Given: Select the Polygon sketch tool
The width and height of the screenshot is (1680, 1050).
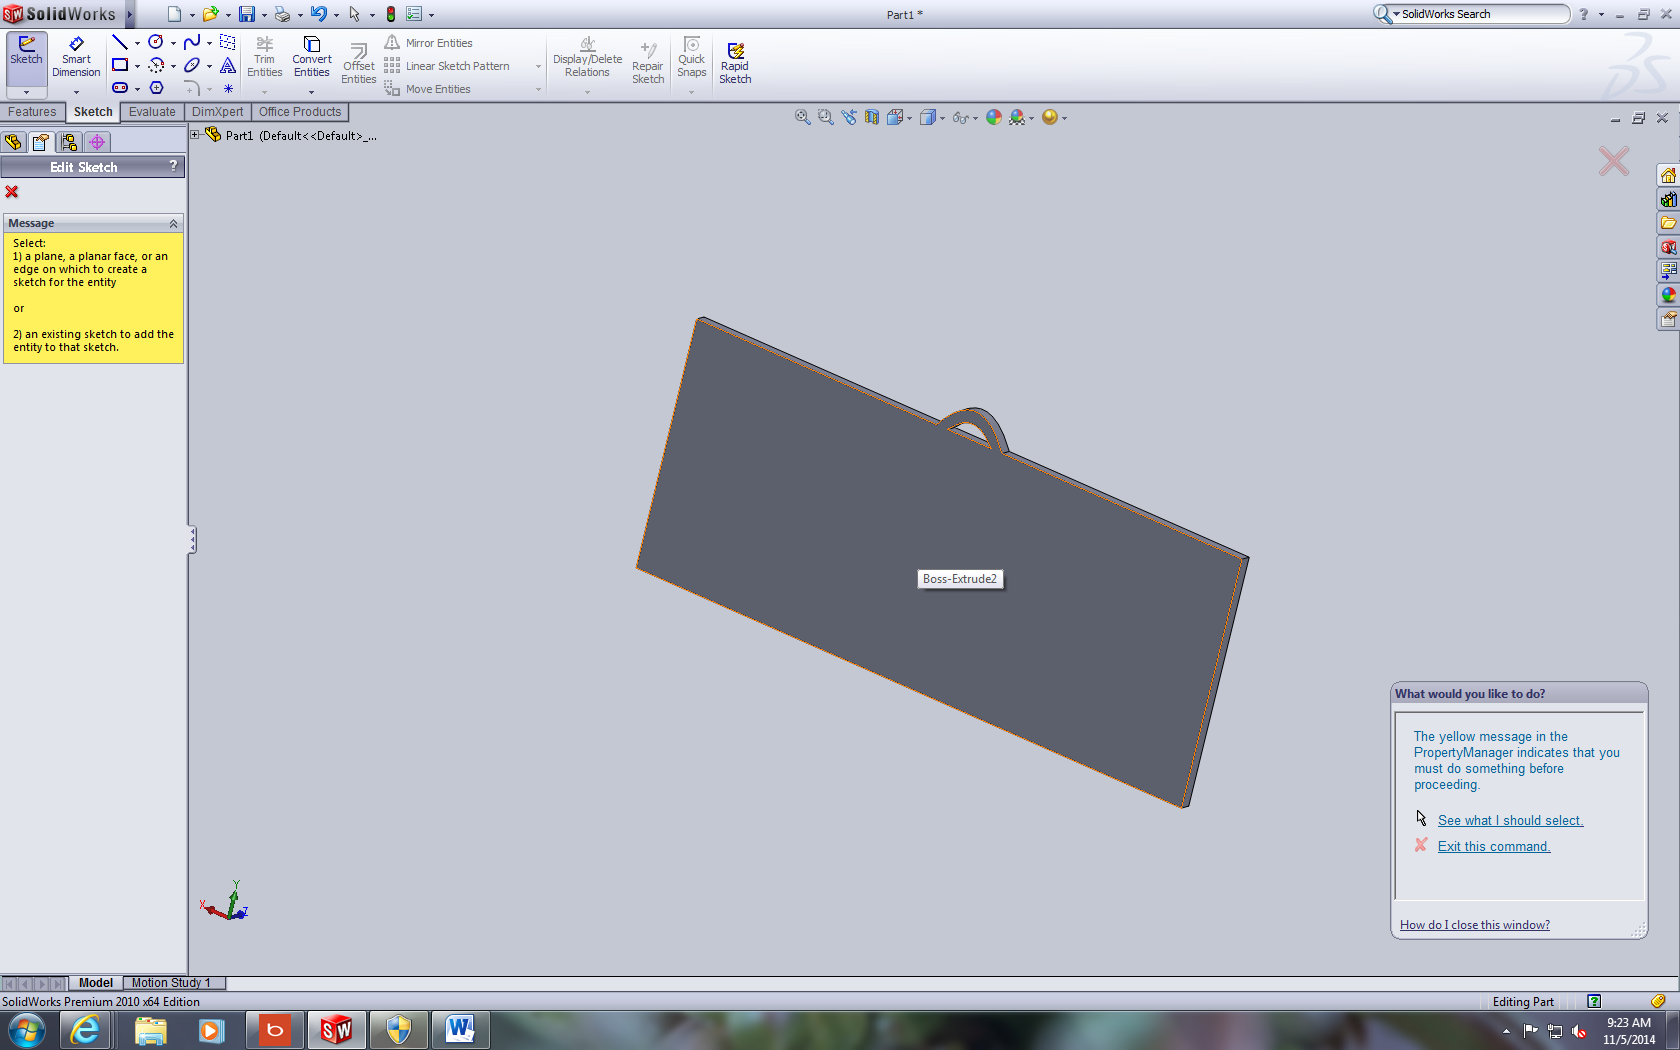Looking at the screenshot, I should [156, 88].
